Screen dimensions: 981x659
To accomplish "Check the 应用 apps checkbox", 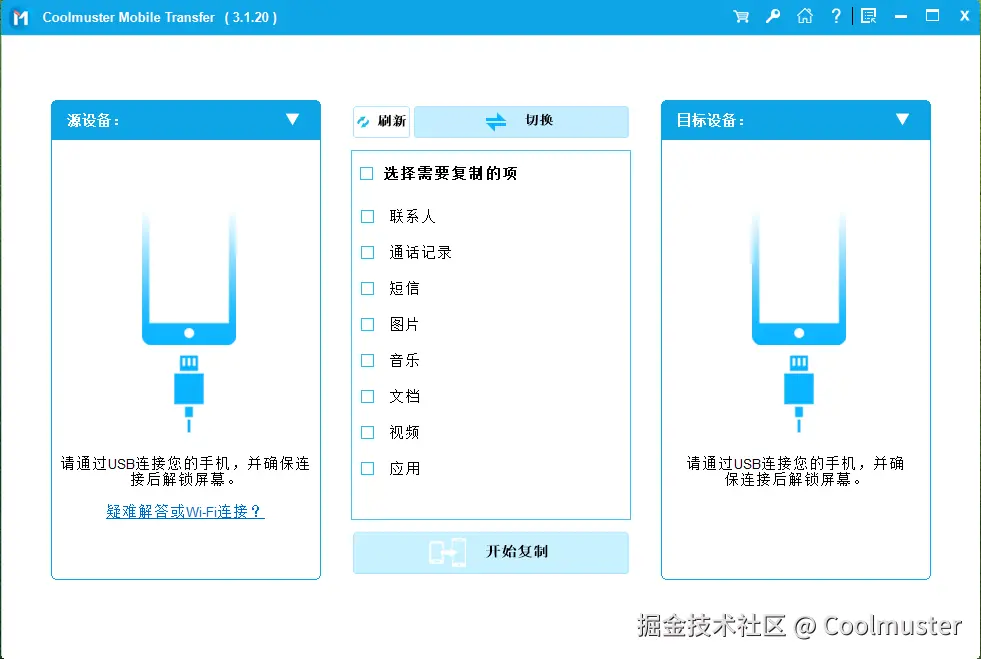I will click(367, 468).
